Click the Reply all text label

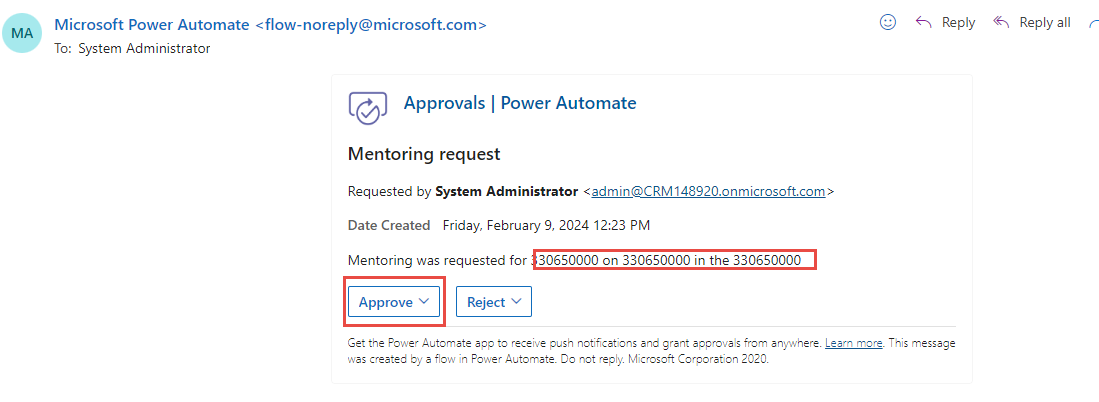(1044, 23)
